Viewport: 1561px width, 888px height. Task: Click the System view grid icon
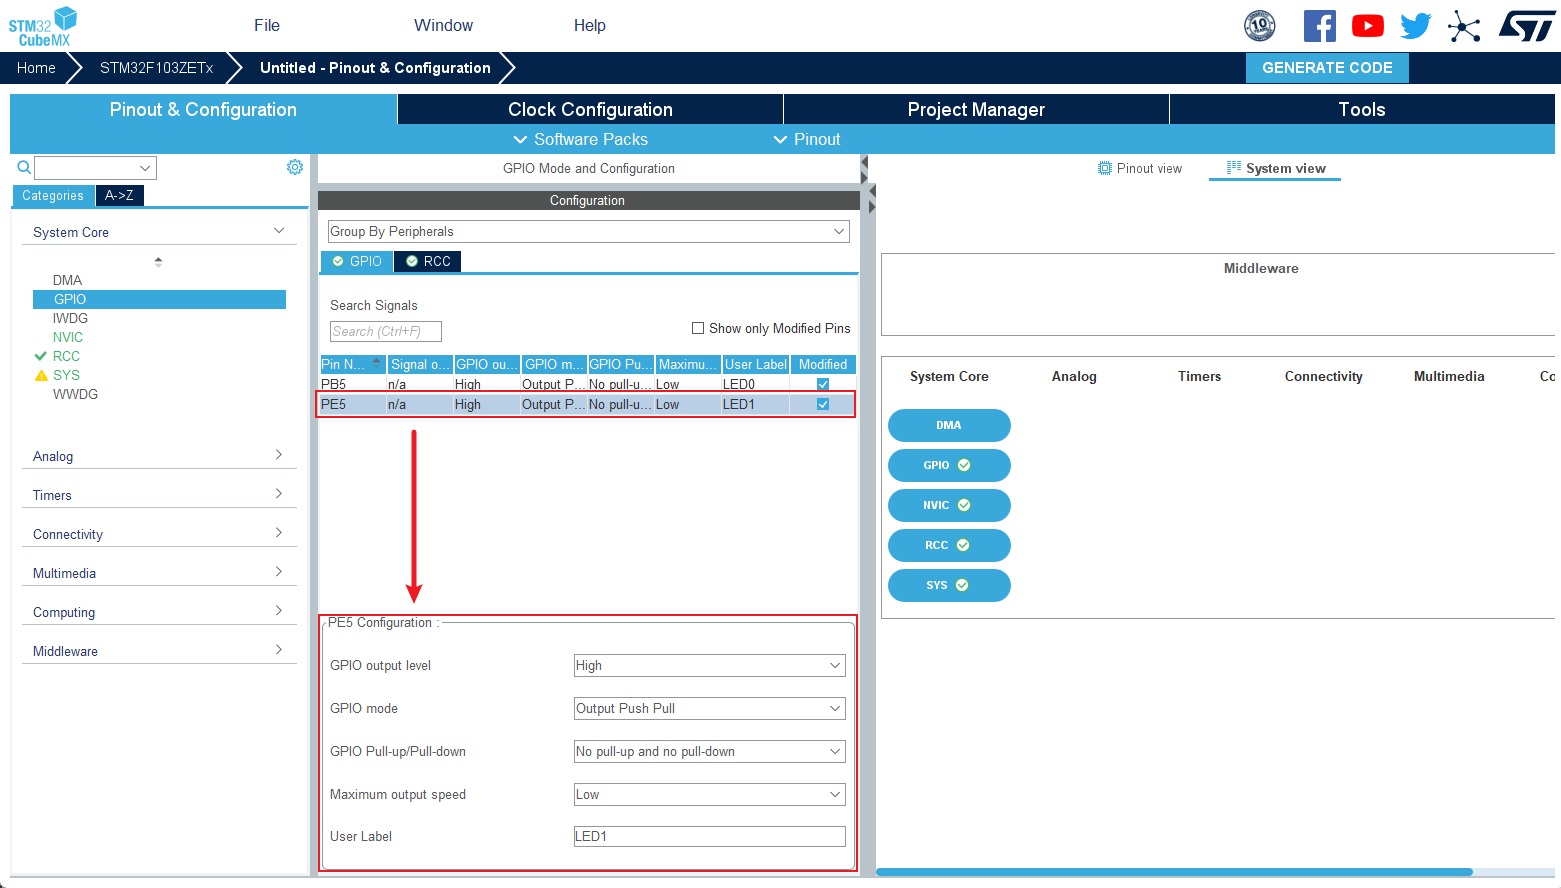[x=1234, y=167]
